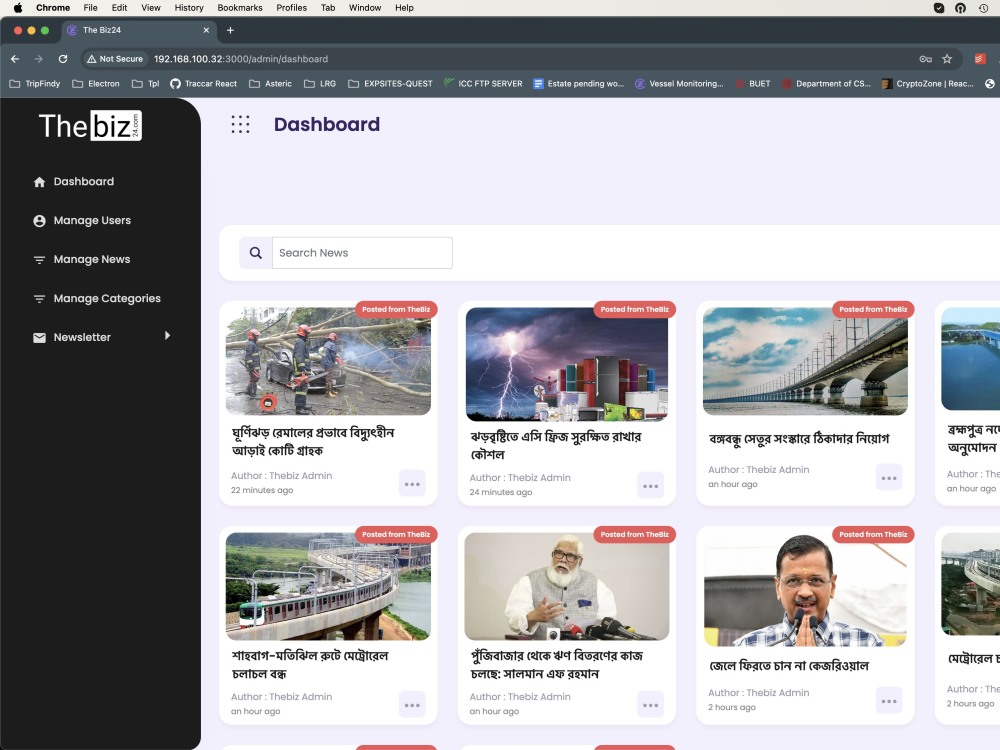Viewport: 1000px width, 750px height.
Task: Toggle the sidebar with the dotted grid icon
Action: point(240,124)
